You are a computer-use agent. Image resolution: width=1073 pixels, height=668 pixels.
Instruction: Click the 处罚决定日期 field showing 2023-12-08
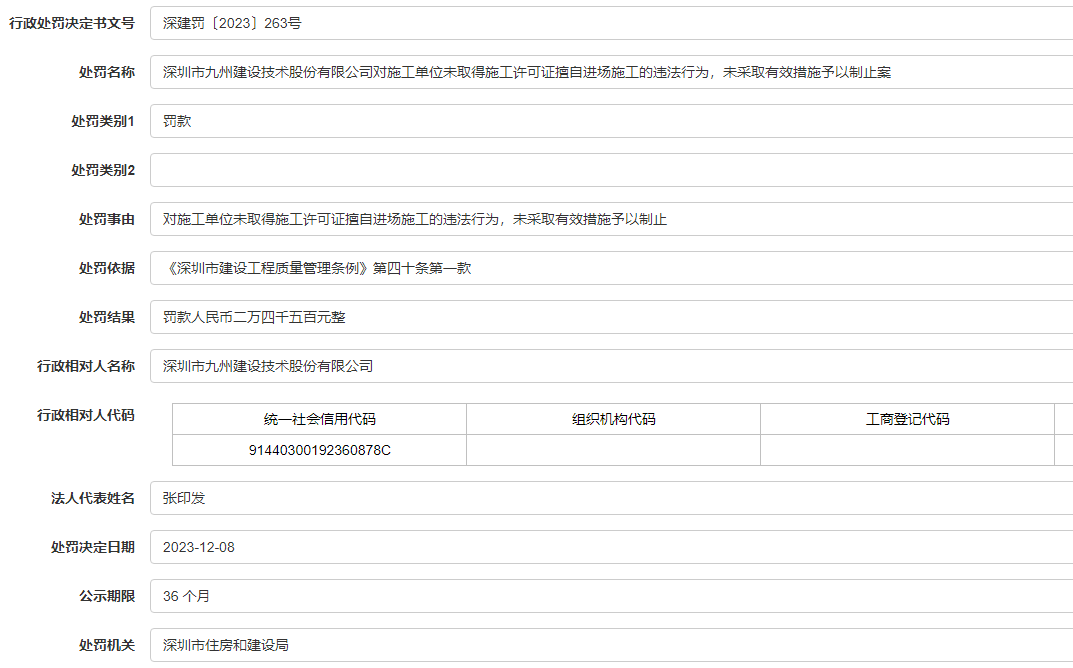click(612, 548)
